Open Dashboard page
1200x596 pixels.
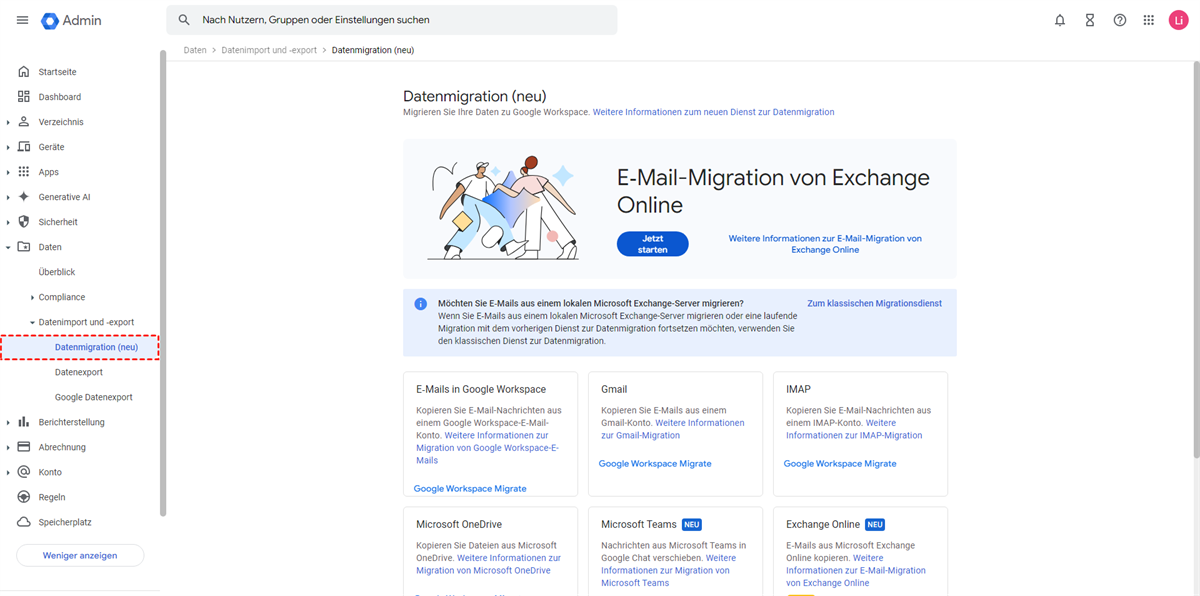pos(60,97)
